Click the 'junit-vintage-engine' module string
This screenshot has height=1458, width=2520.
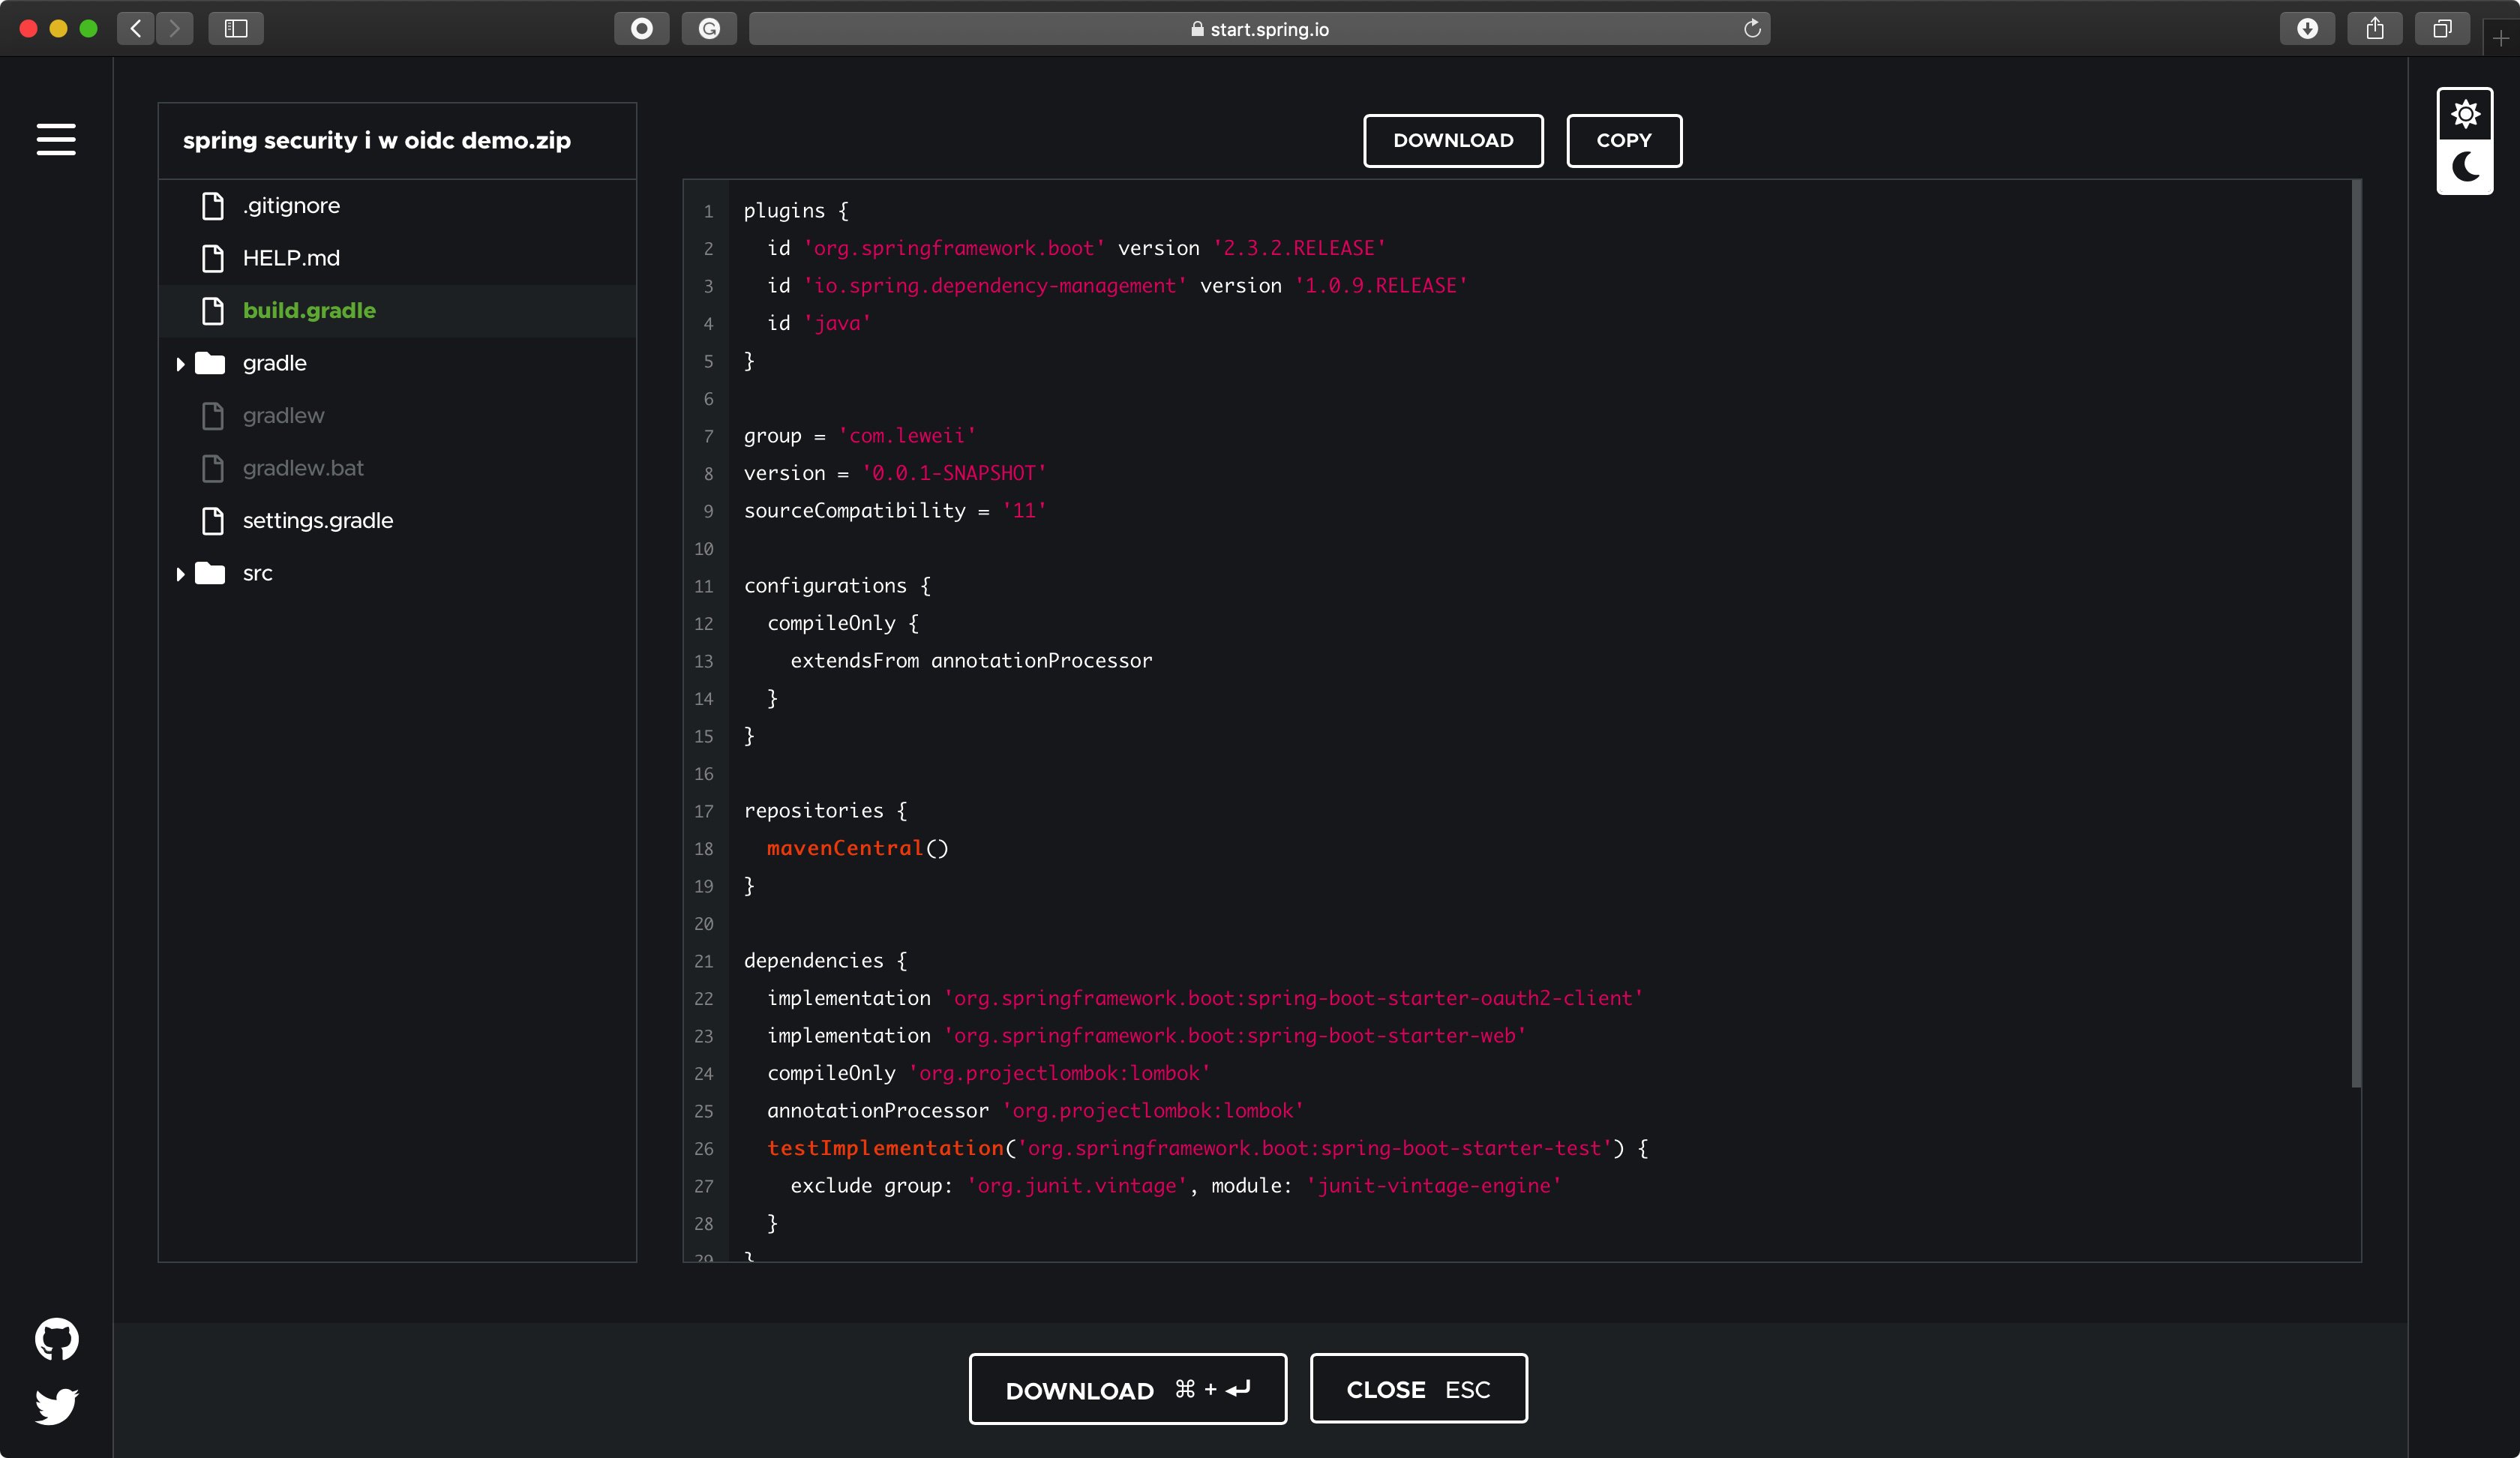point(1434,1186)
